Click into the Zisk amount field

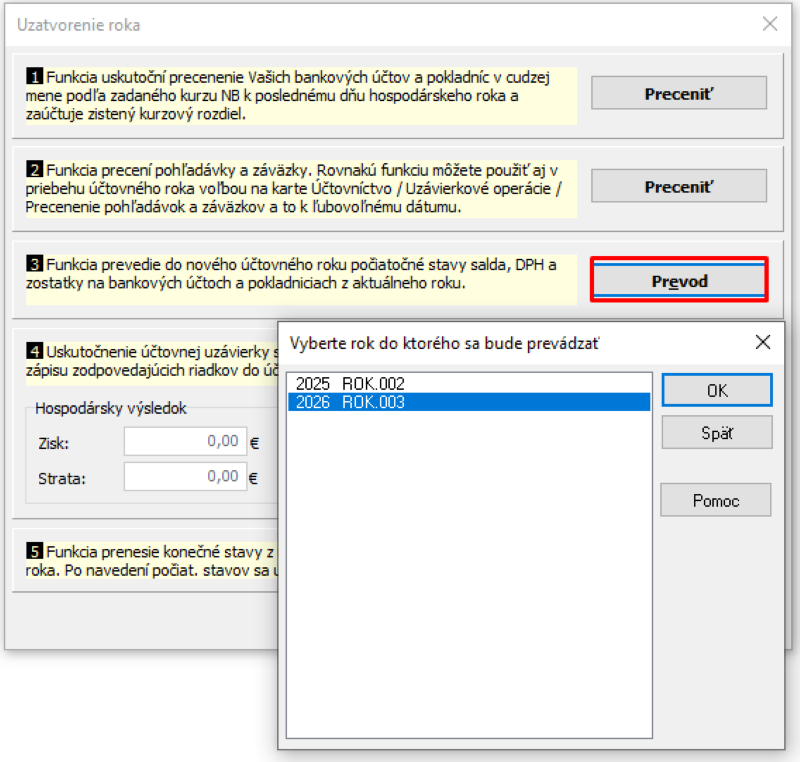185,441
